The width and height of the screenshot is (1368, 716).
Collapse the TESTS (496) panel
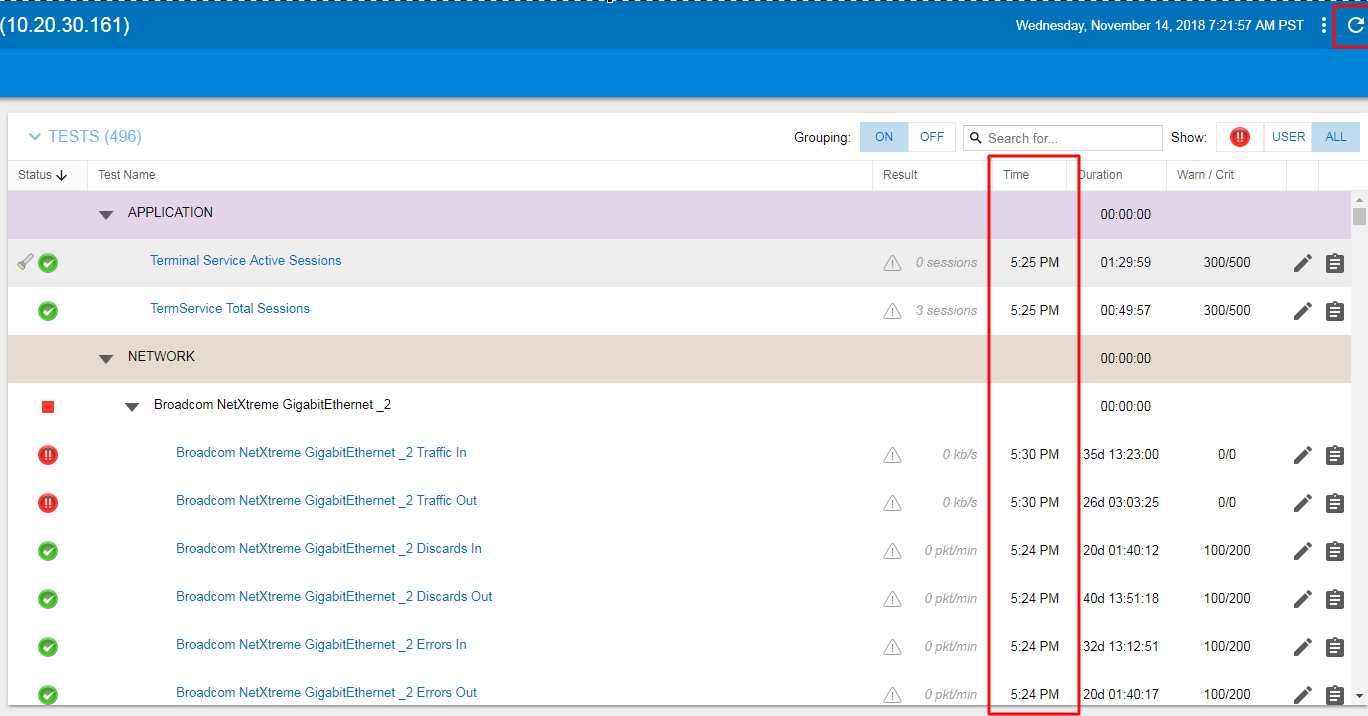click(x=35, y=137)
